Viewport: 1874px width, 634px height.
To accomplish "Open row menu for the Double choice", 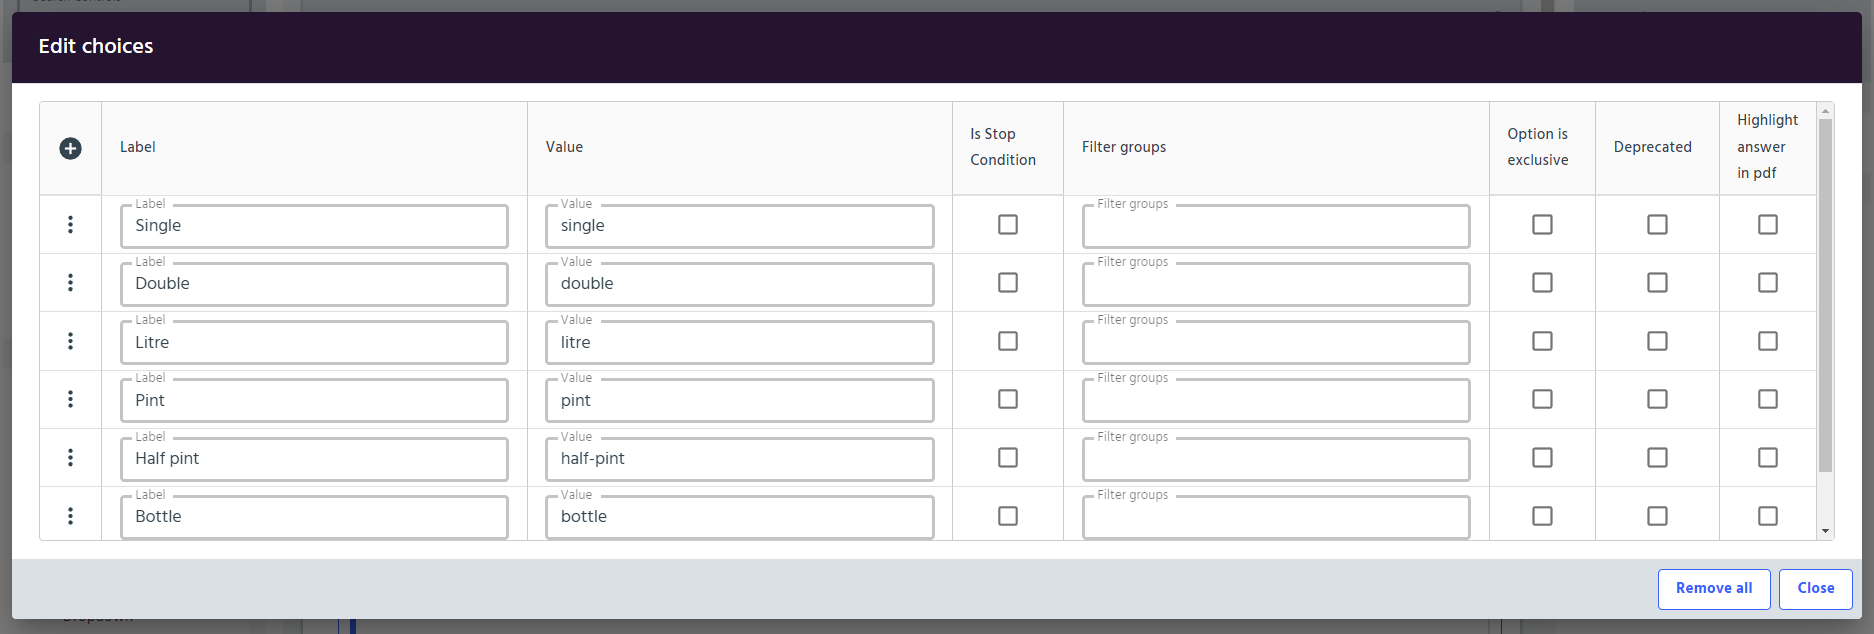I will 70,283.
